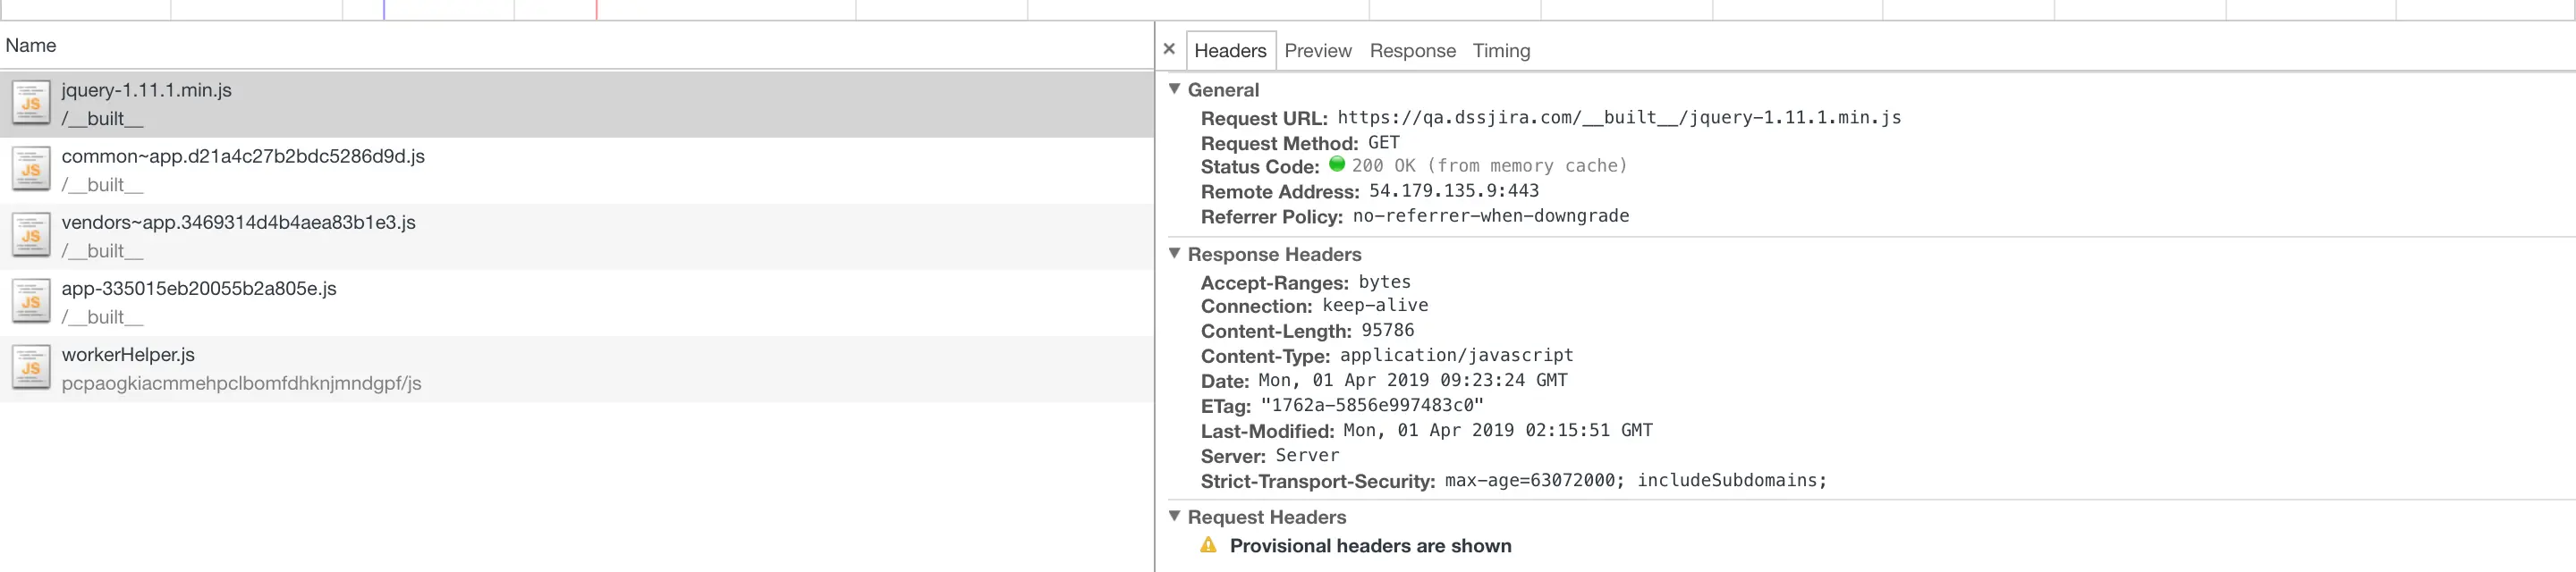Sort requests by the Name column header
The image size is (2576, 572).
coord(31,46)
